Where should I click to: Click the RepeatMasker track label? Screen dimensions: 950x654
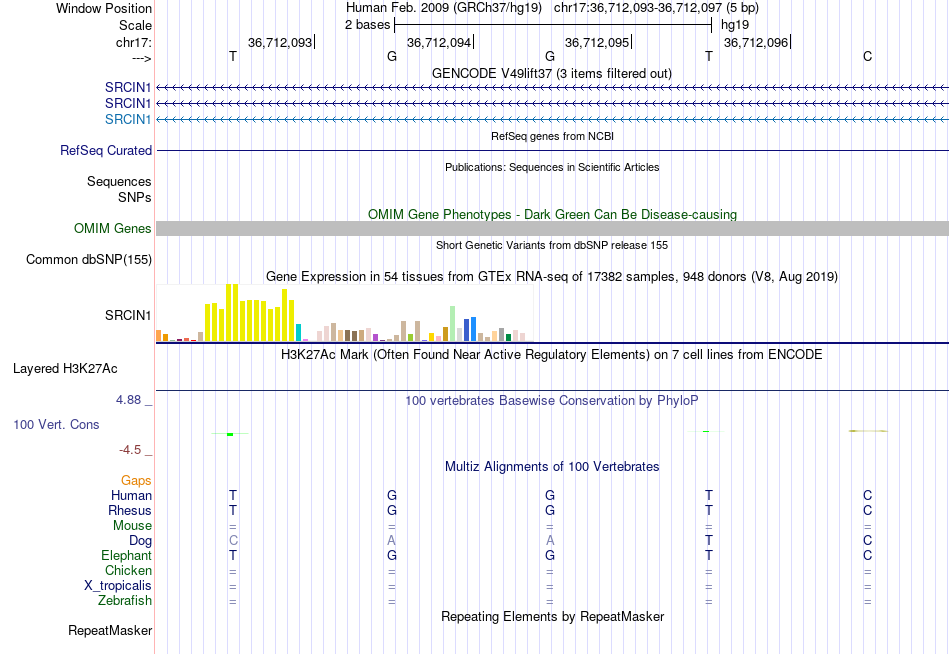110,630
